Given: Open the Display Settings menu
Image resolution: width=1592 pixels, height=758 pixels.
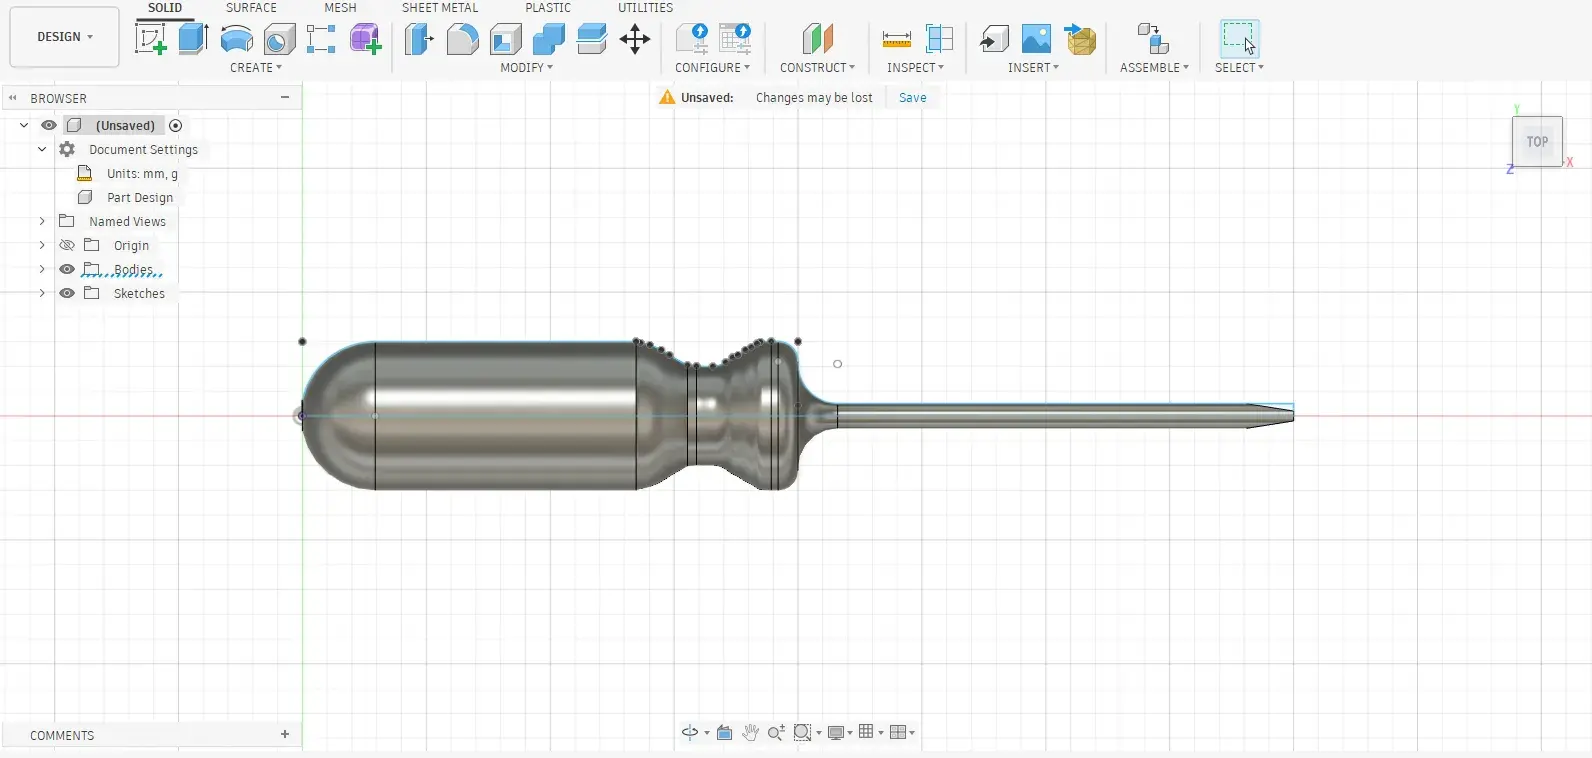Looking at the screenshot, I should tap(840, 733).
